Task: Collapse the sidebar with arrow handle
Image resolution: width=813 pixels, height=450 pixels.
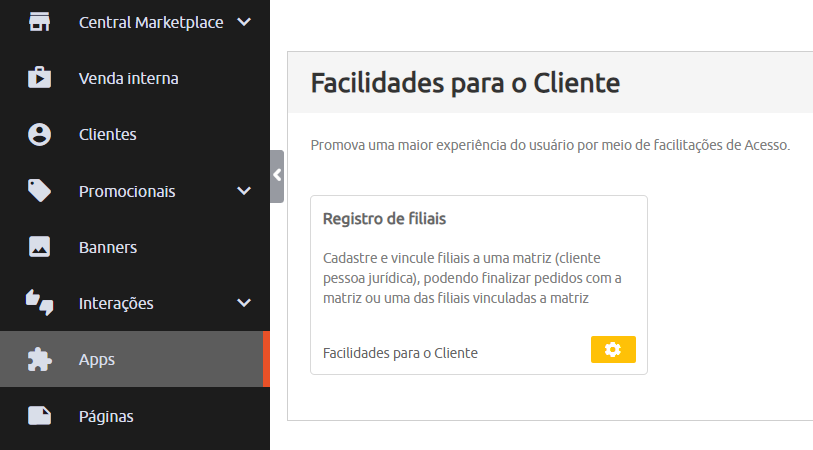Action: click(x=277, y=176)
